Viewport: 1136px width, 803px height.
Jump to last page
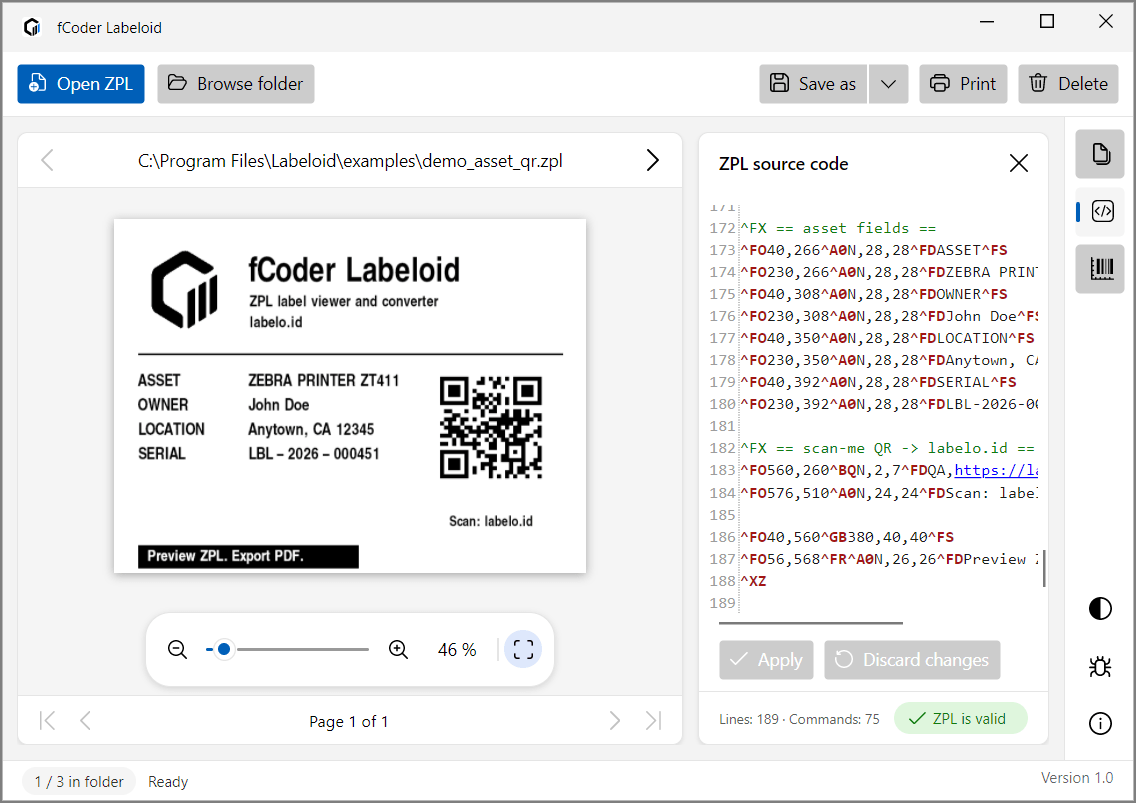click(653, 720)
